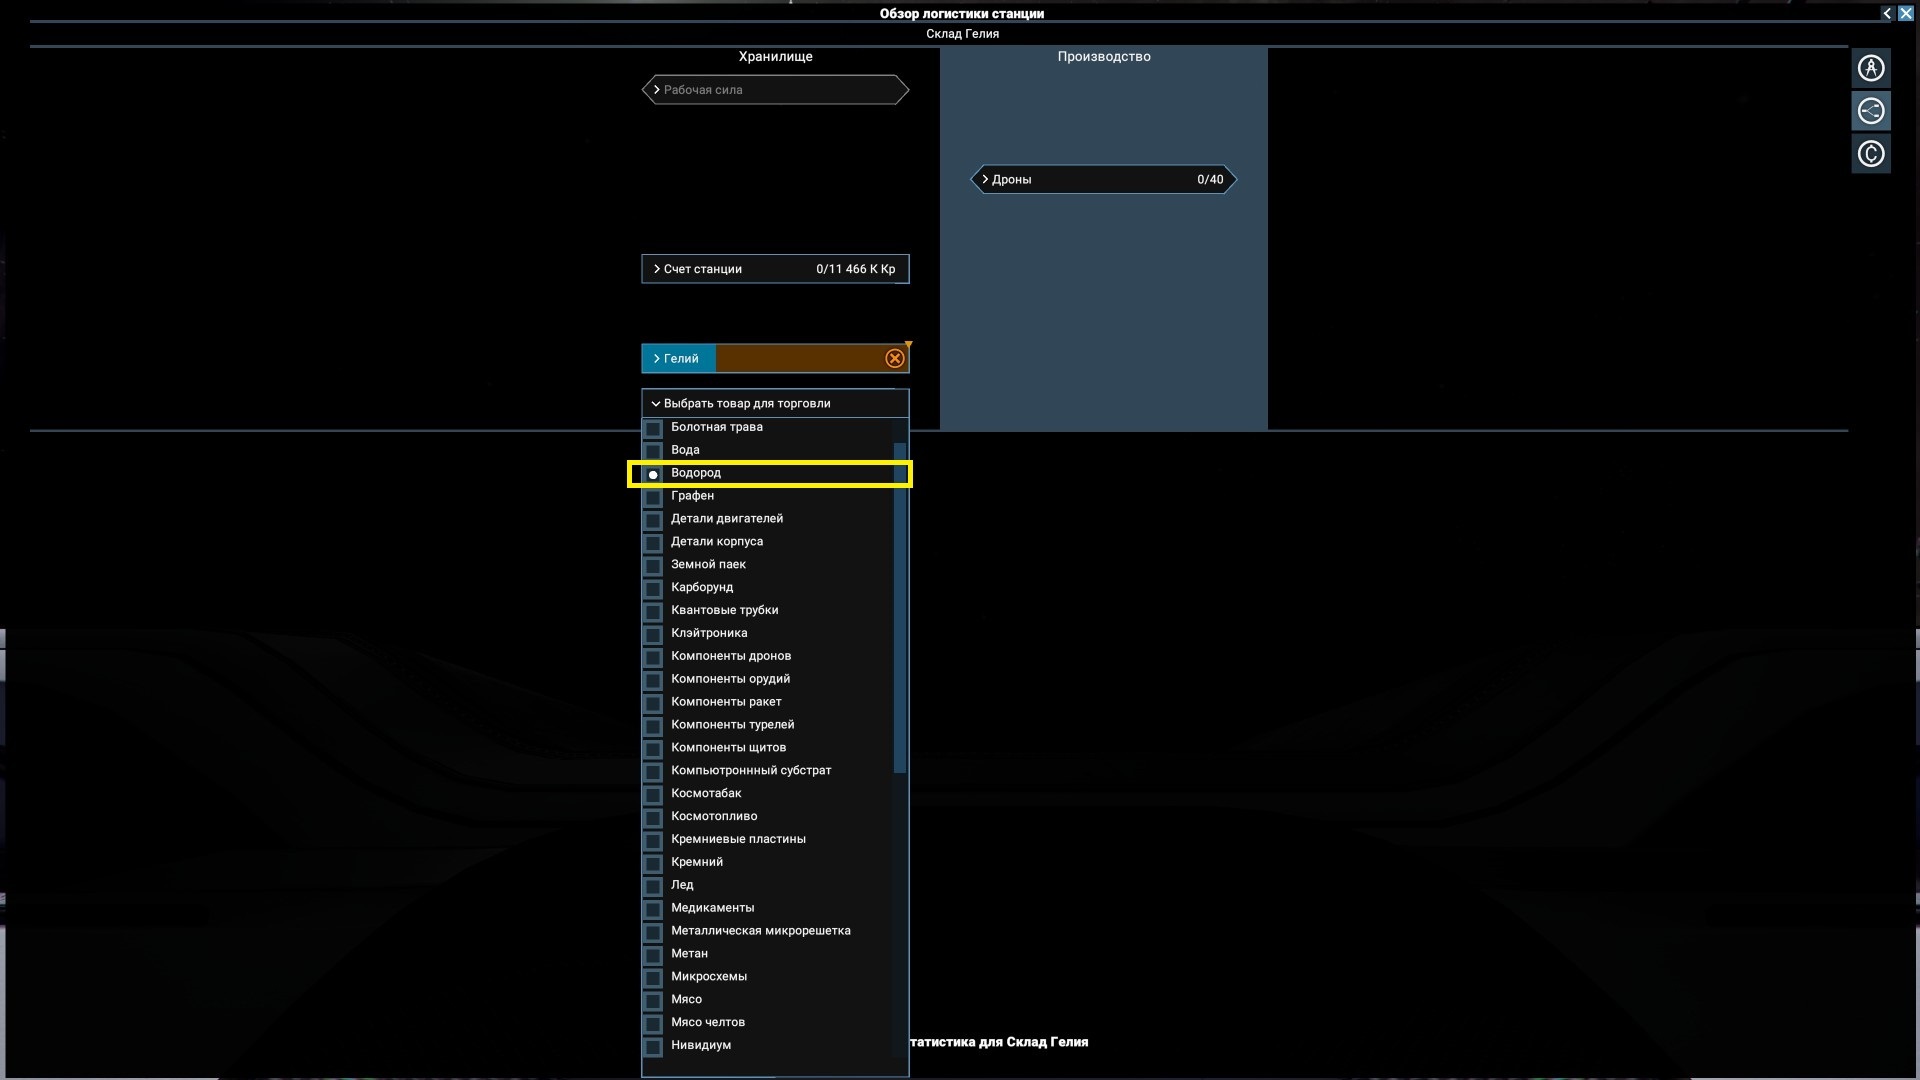Check the Вода checkbox
1920x1080 pixels.
[x=653, y=451]
